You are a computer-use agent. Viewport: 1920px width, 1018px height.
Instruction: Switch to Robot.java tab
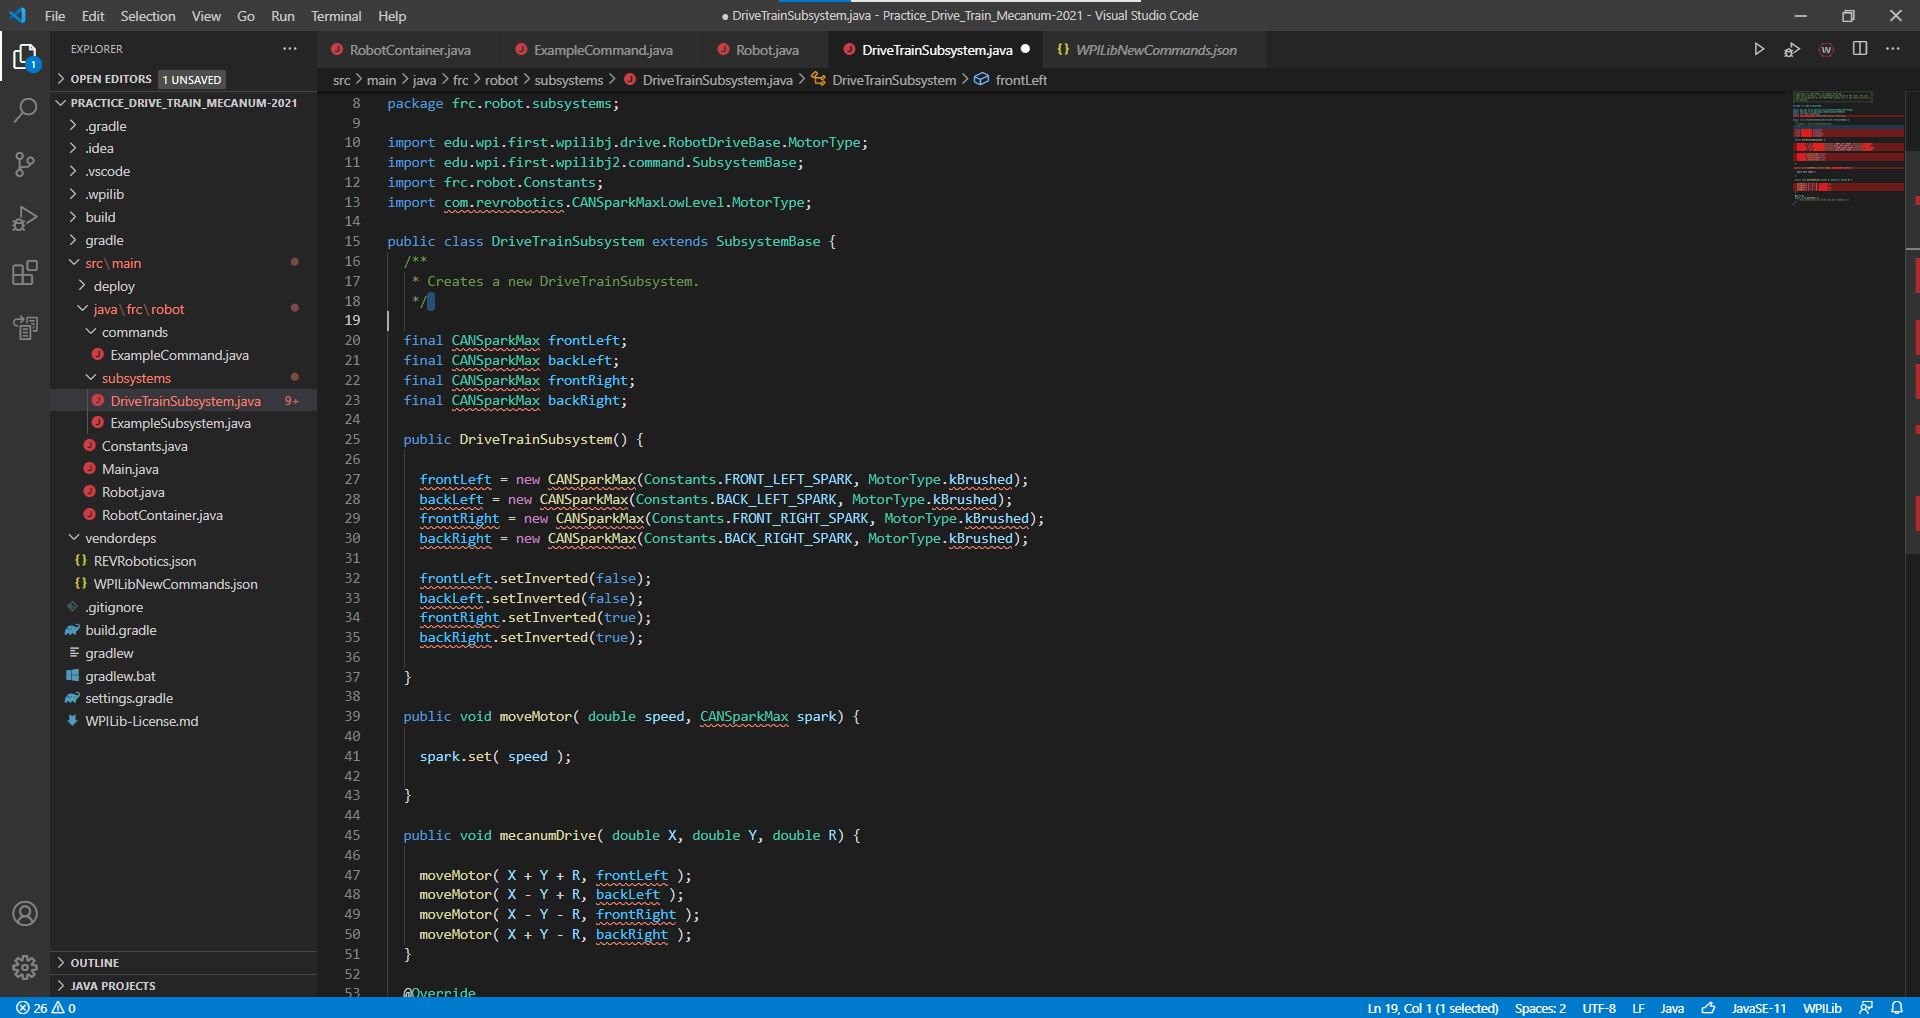click(767, 50)
